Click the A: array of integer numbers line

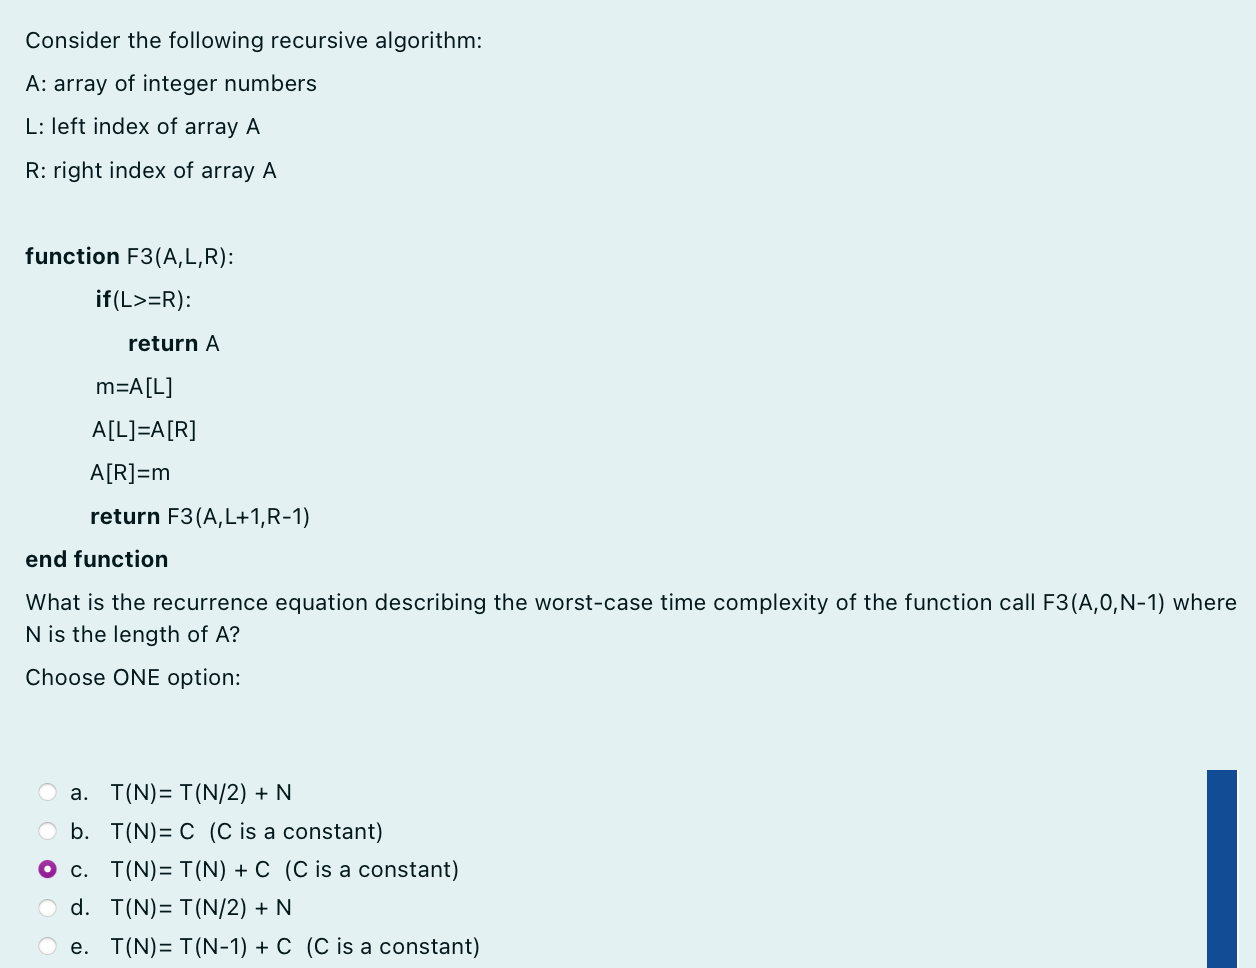[170, 83]
